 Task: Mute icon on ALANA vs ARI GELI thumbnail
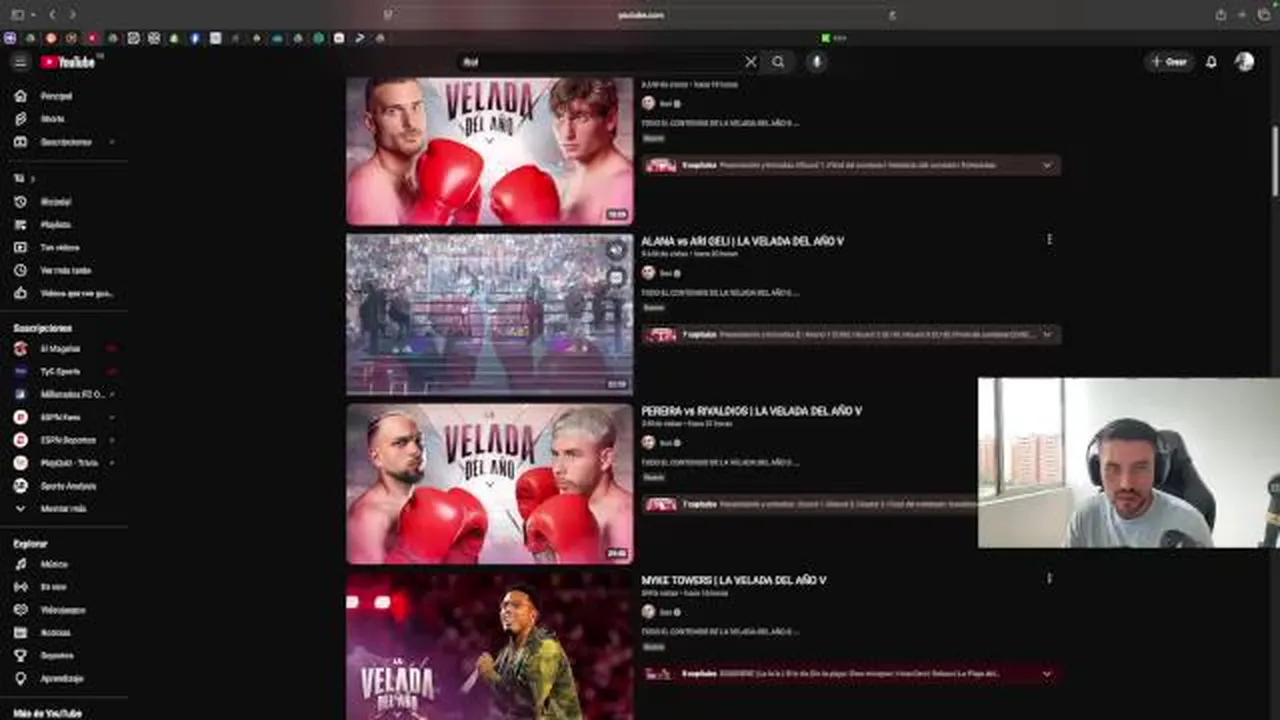(616, 251)
